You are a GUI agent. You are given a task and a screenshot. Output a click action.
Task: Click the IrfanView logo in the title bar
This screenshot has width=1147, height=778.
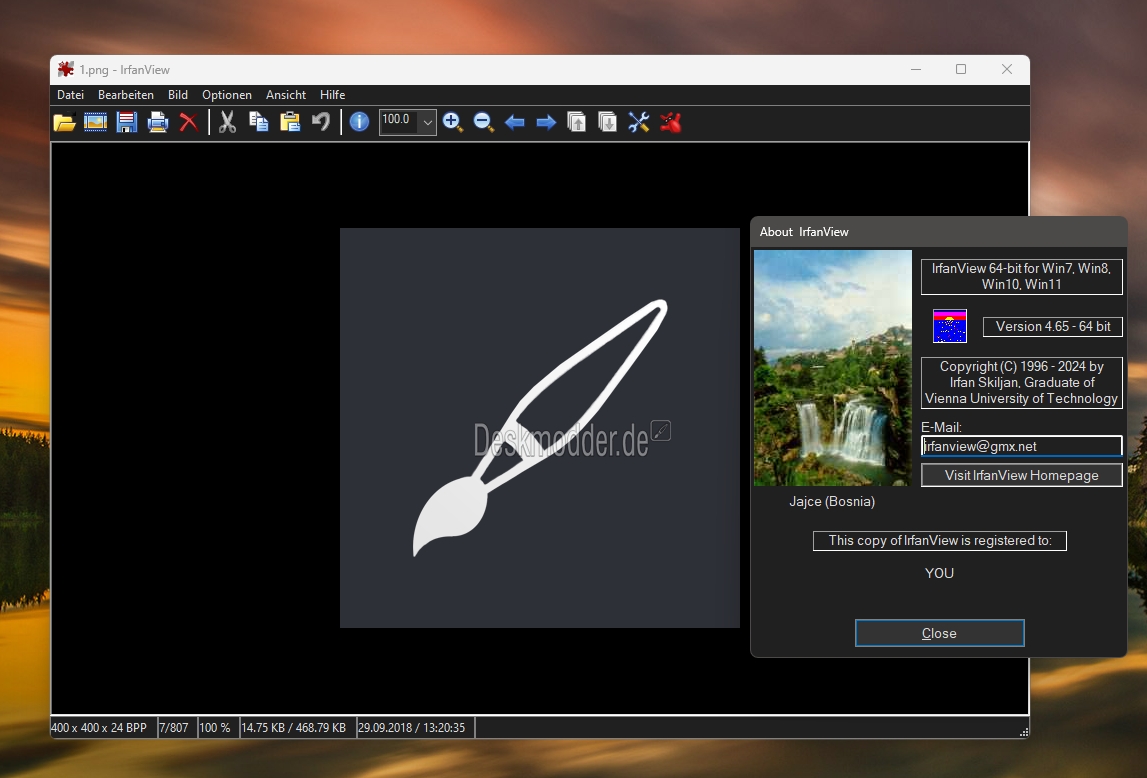pyautogui.click(x=66, y=69)
